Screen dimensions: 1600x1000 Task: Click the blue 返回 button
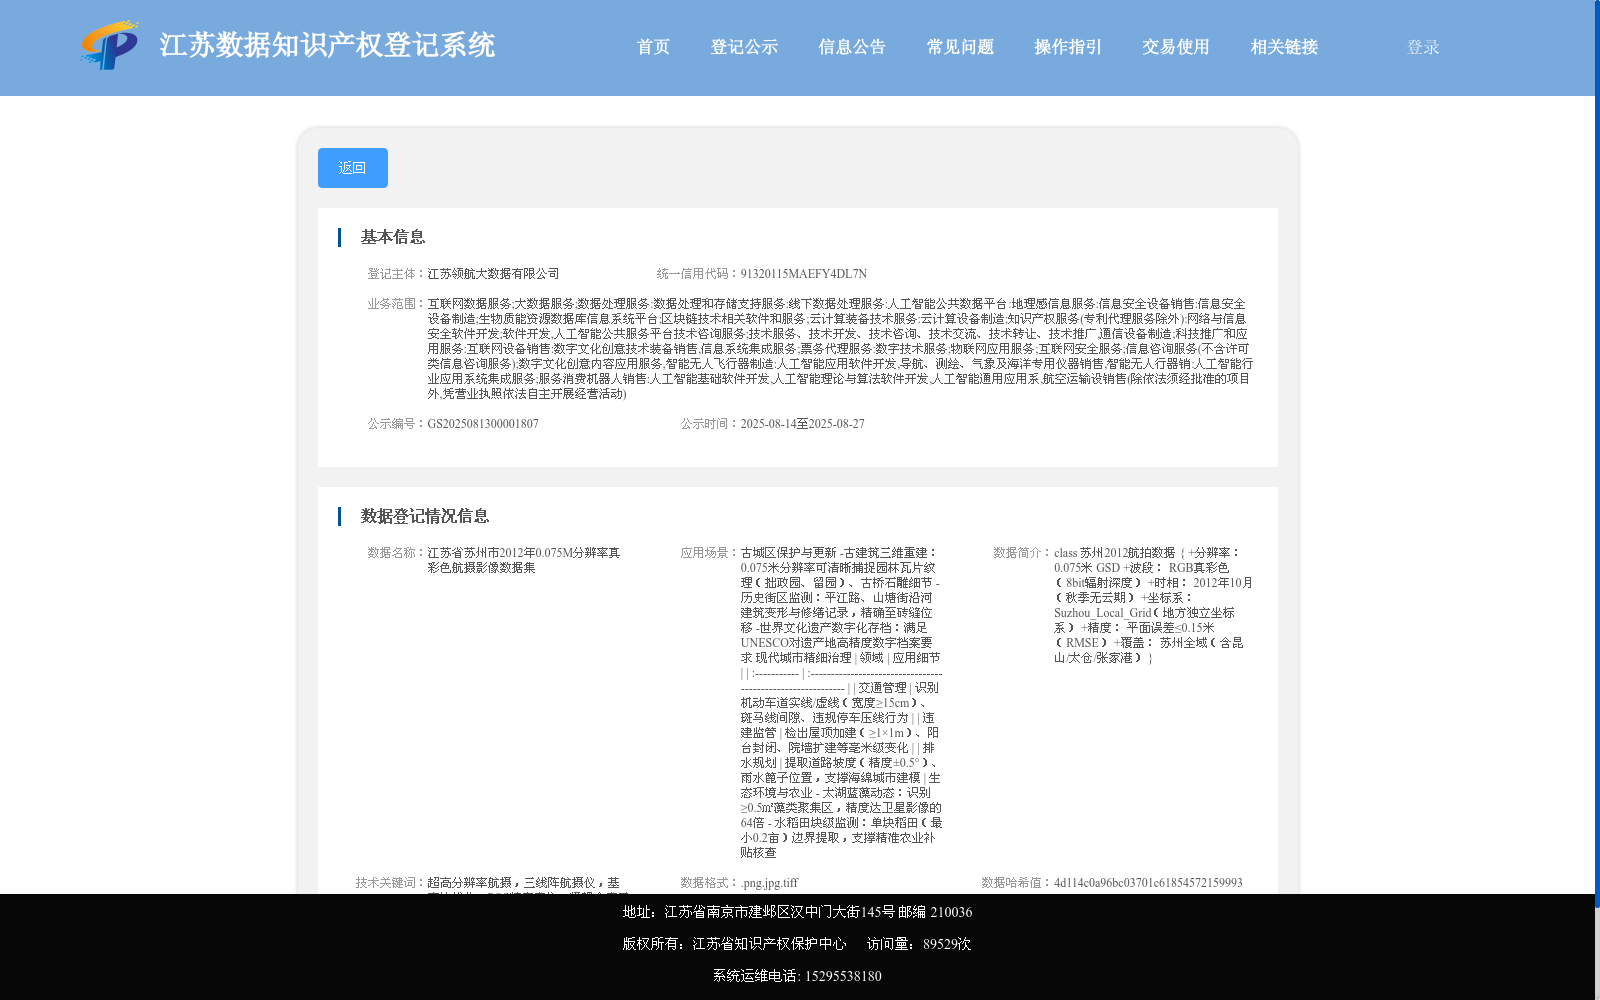[x=353, y=168]
